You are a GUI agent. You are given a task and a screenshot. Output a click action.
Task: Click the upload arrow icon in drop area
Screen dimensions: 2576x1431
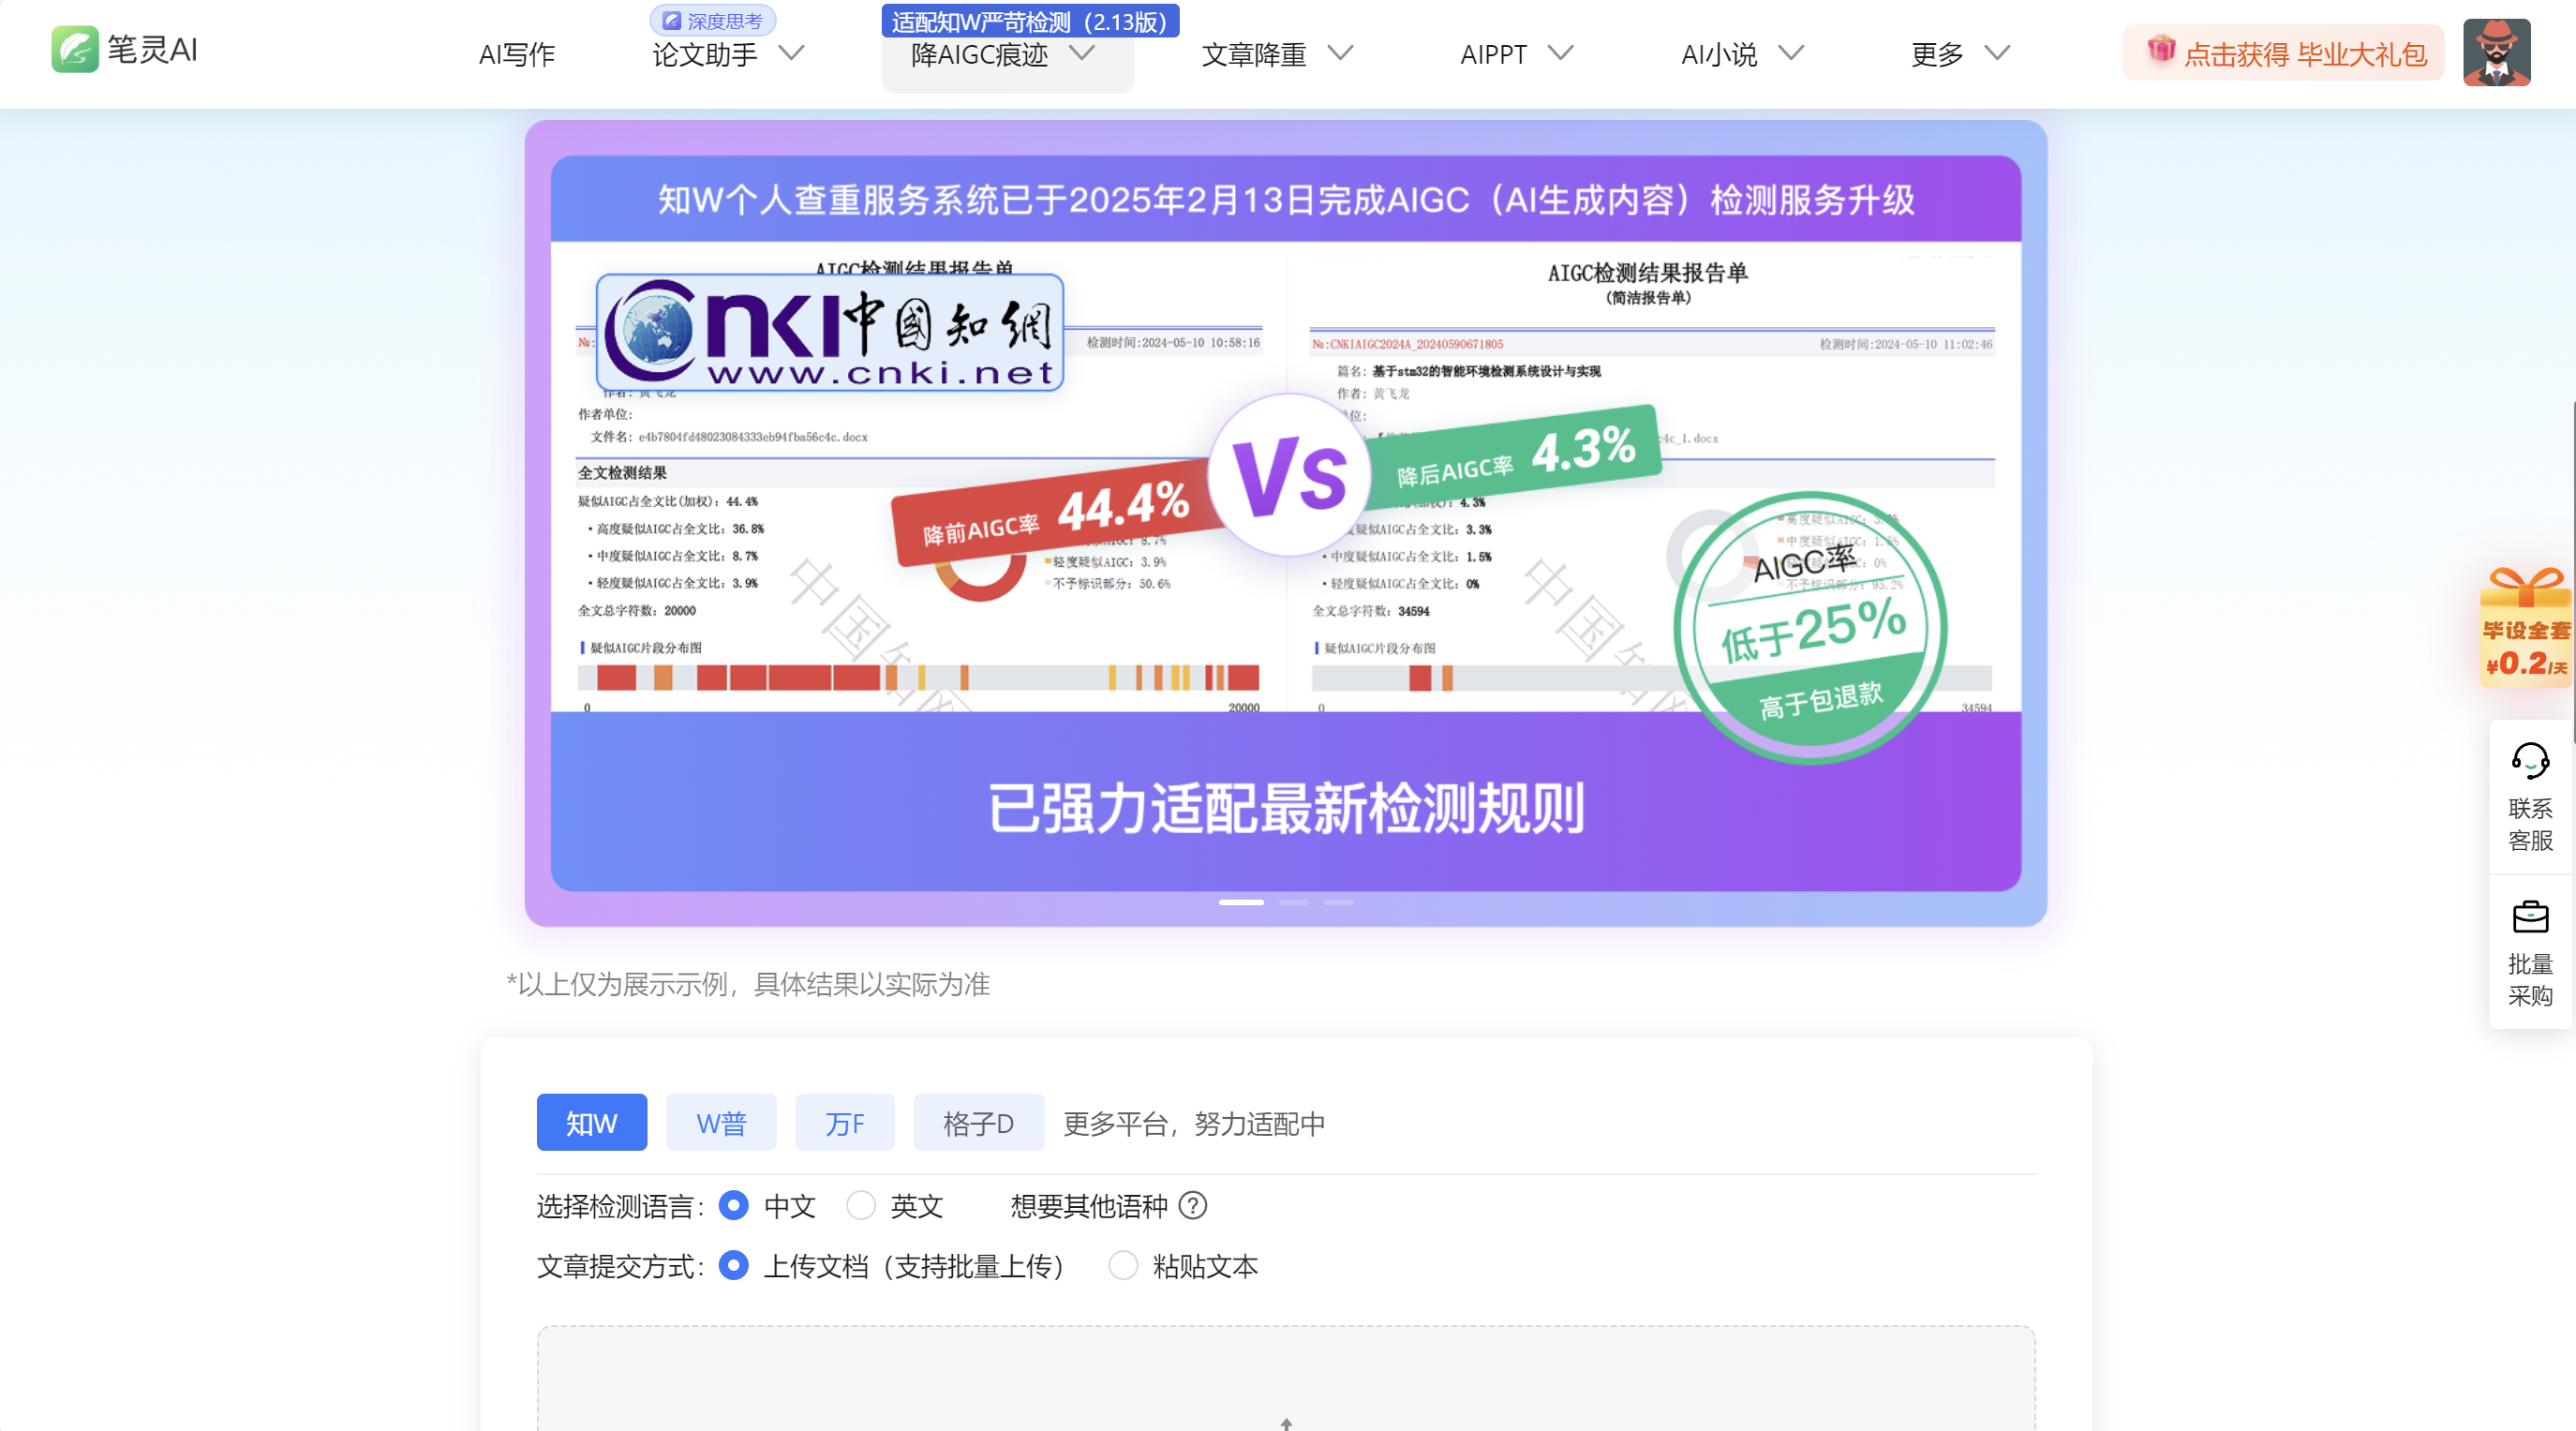coord(1286,1423)
